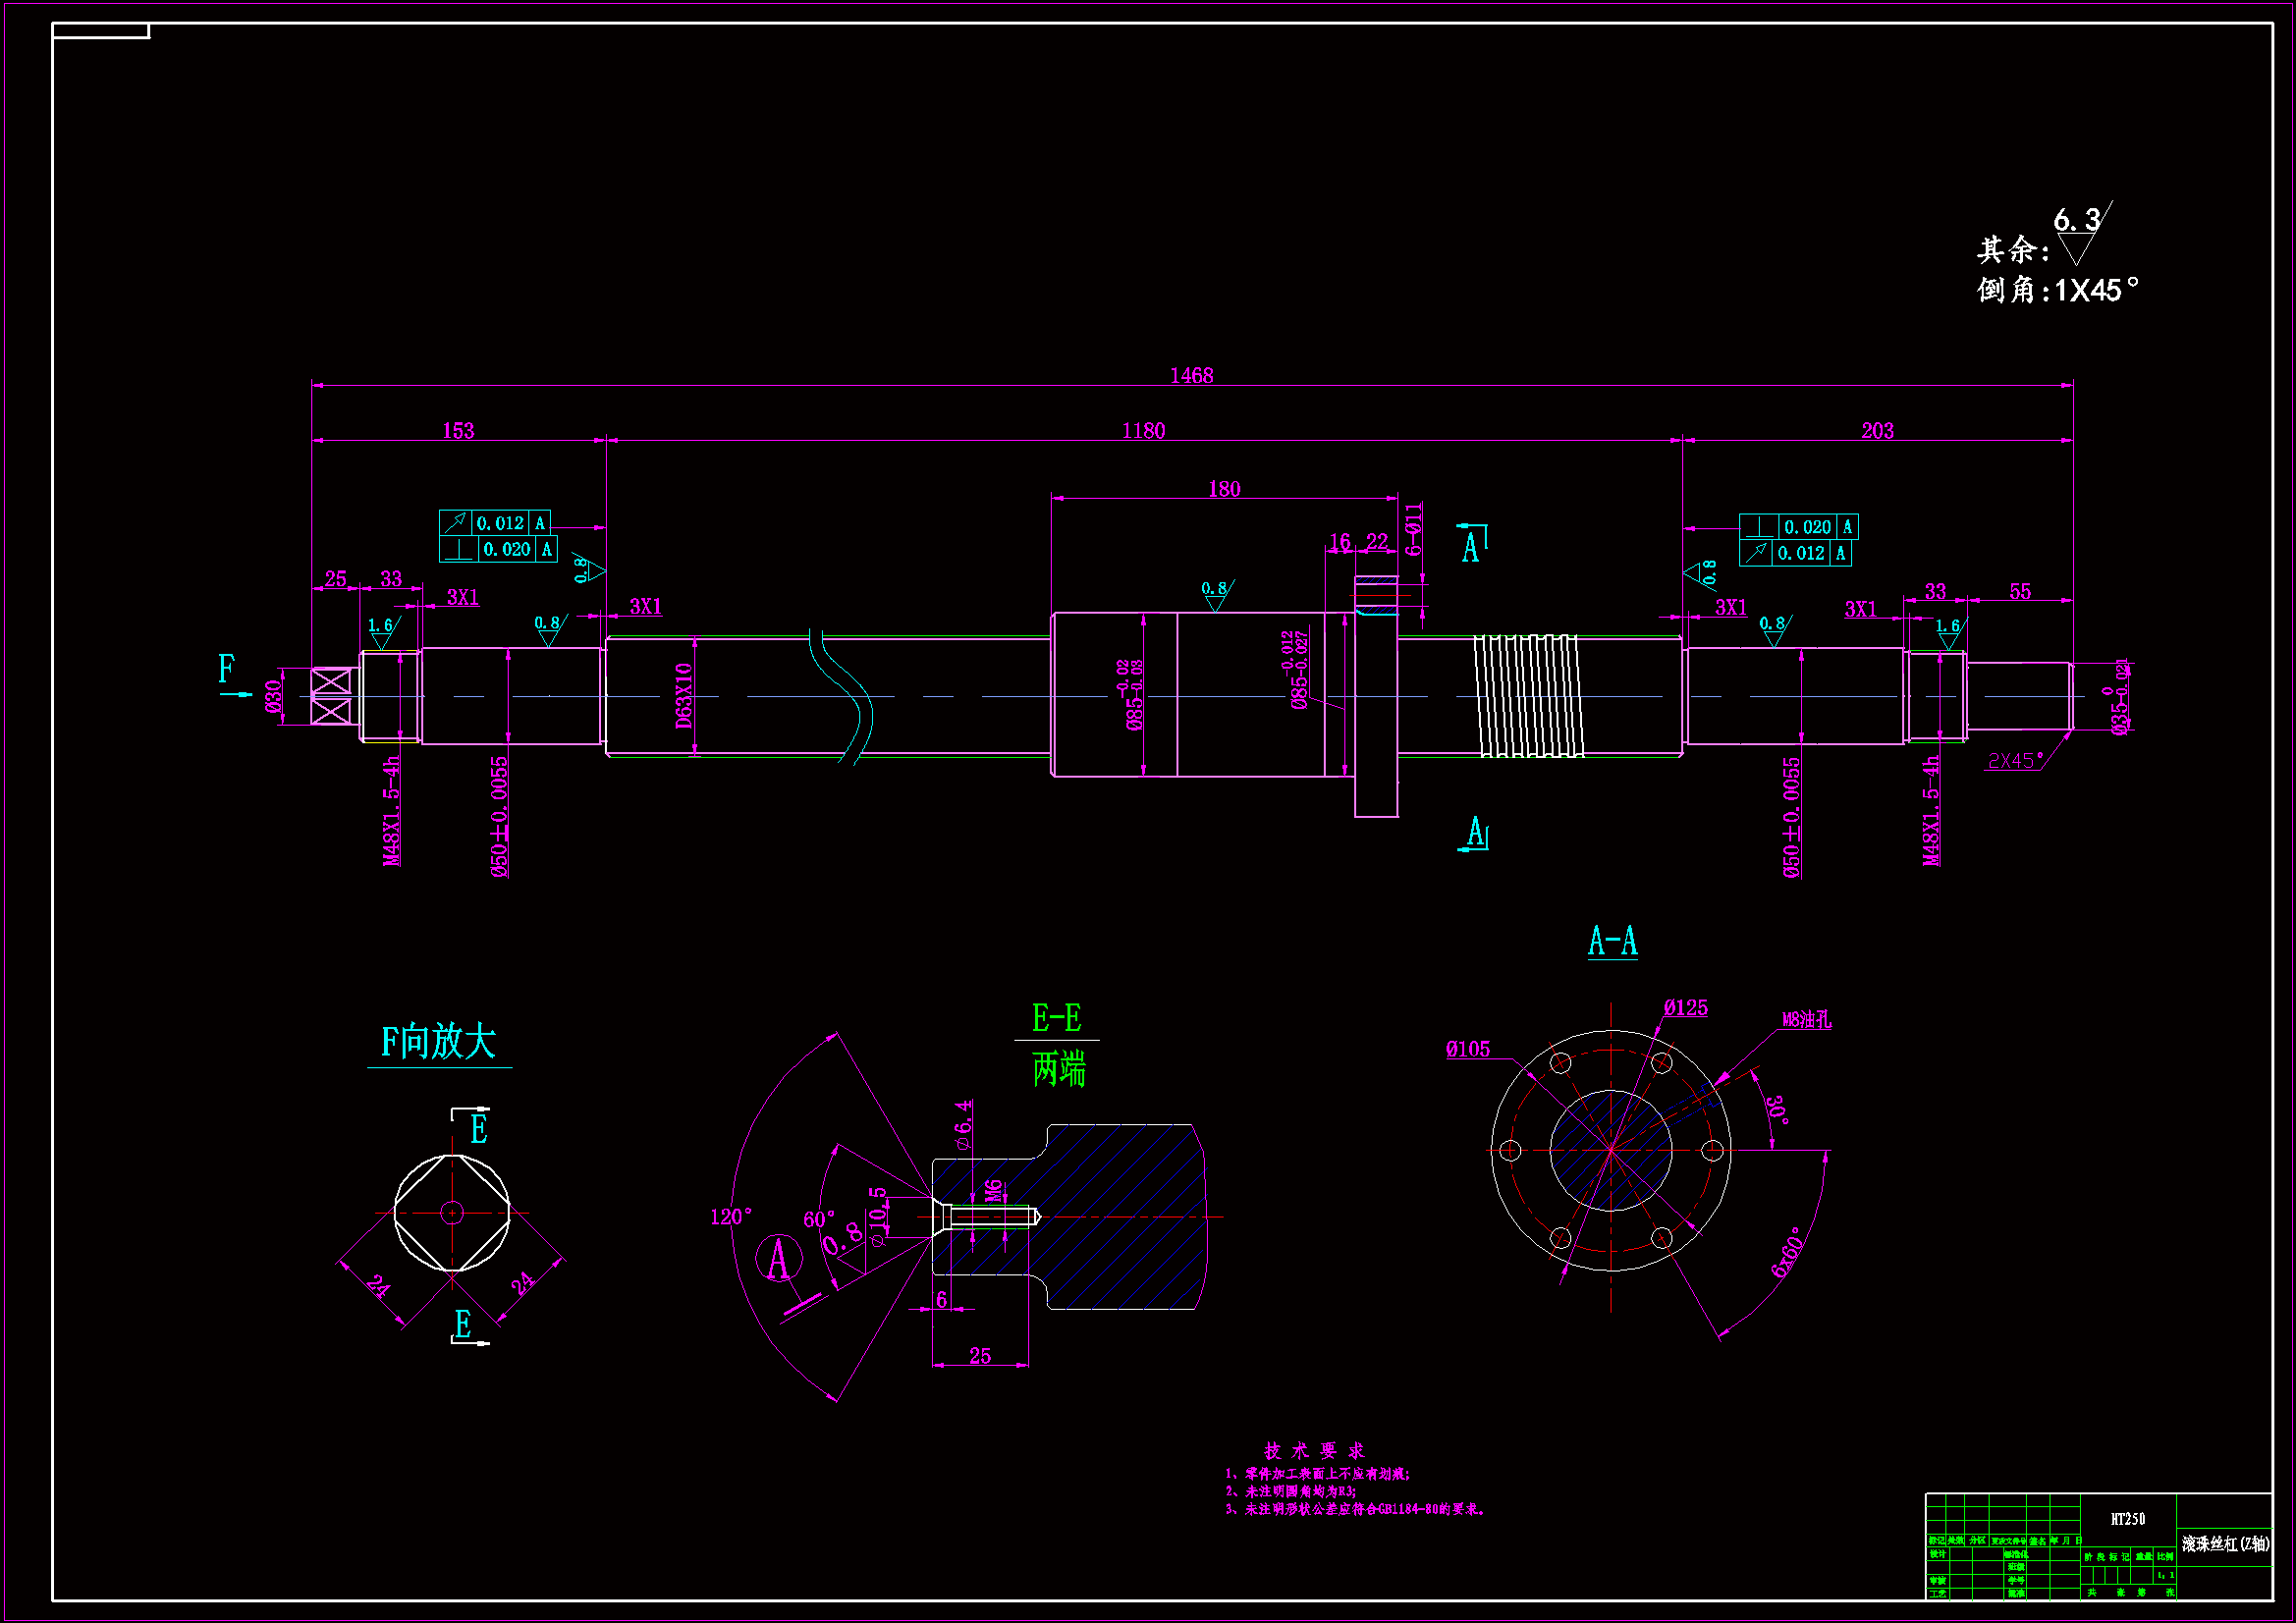This screenshot has height=1623, width=2296.
Task: Select the 滚珠丝杠(Z轴) title block name
Action: click(x=2224, y=1544)
